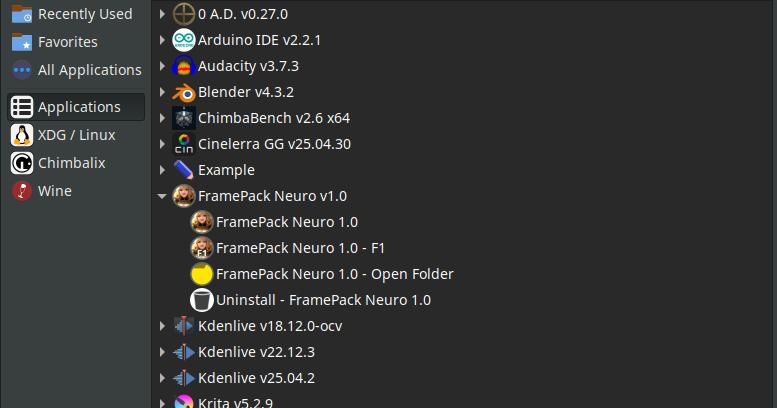Viewport: 777px width, 408px height.
Task: Click the Kdenlive v22.12.3 icon
Action: (x=184, y=352)
